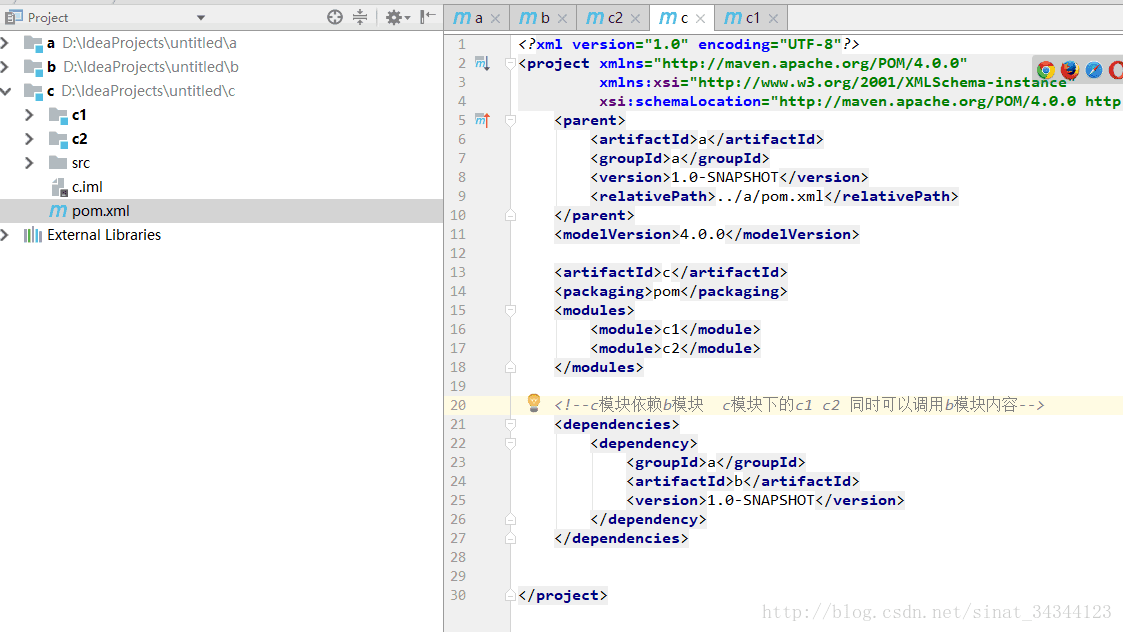Open the Project view mode dropdown
Image resolution: width=1123 pixels, height=632 pixels.
coord(200,17)
